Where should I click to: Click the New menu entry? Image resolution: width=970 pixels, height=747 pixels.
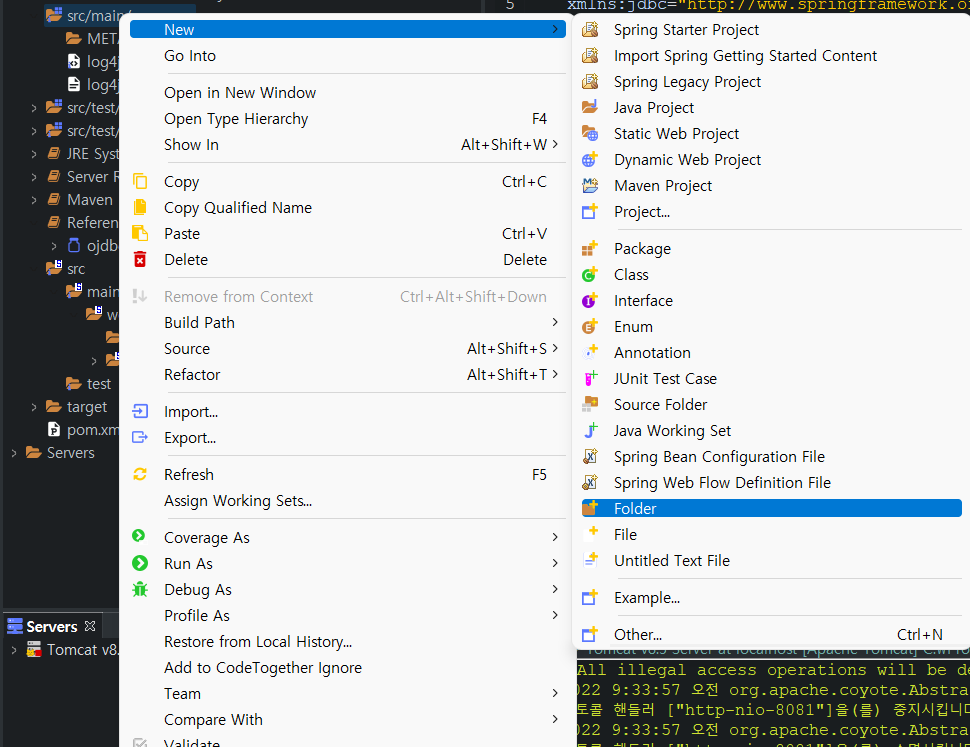pyautogui.click(x=348, y=29)
